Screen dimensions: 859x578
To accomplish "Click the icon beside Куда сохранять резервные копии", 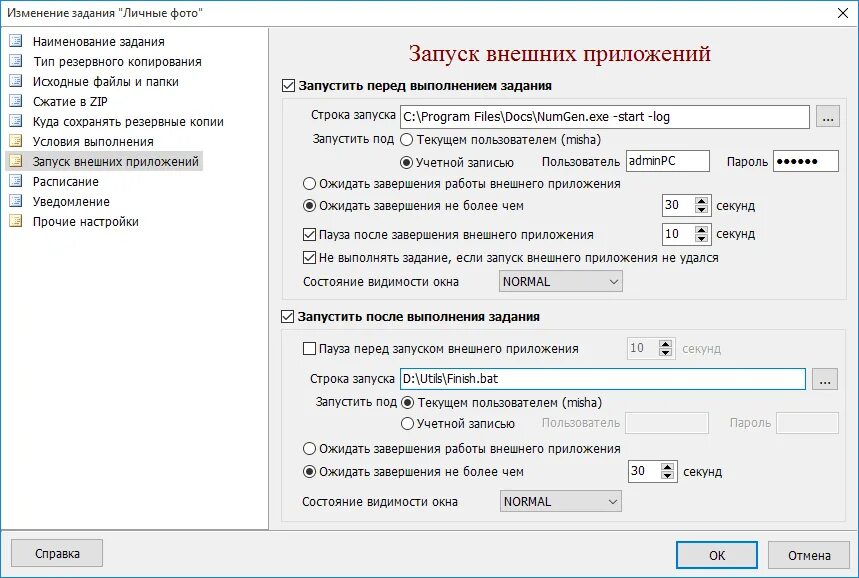I will pyautogui.click(x=16, y=121).
